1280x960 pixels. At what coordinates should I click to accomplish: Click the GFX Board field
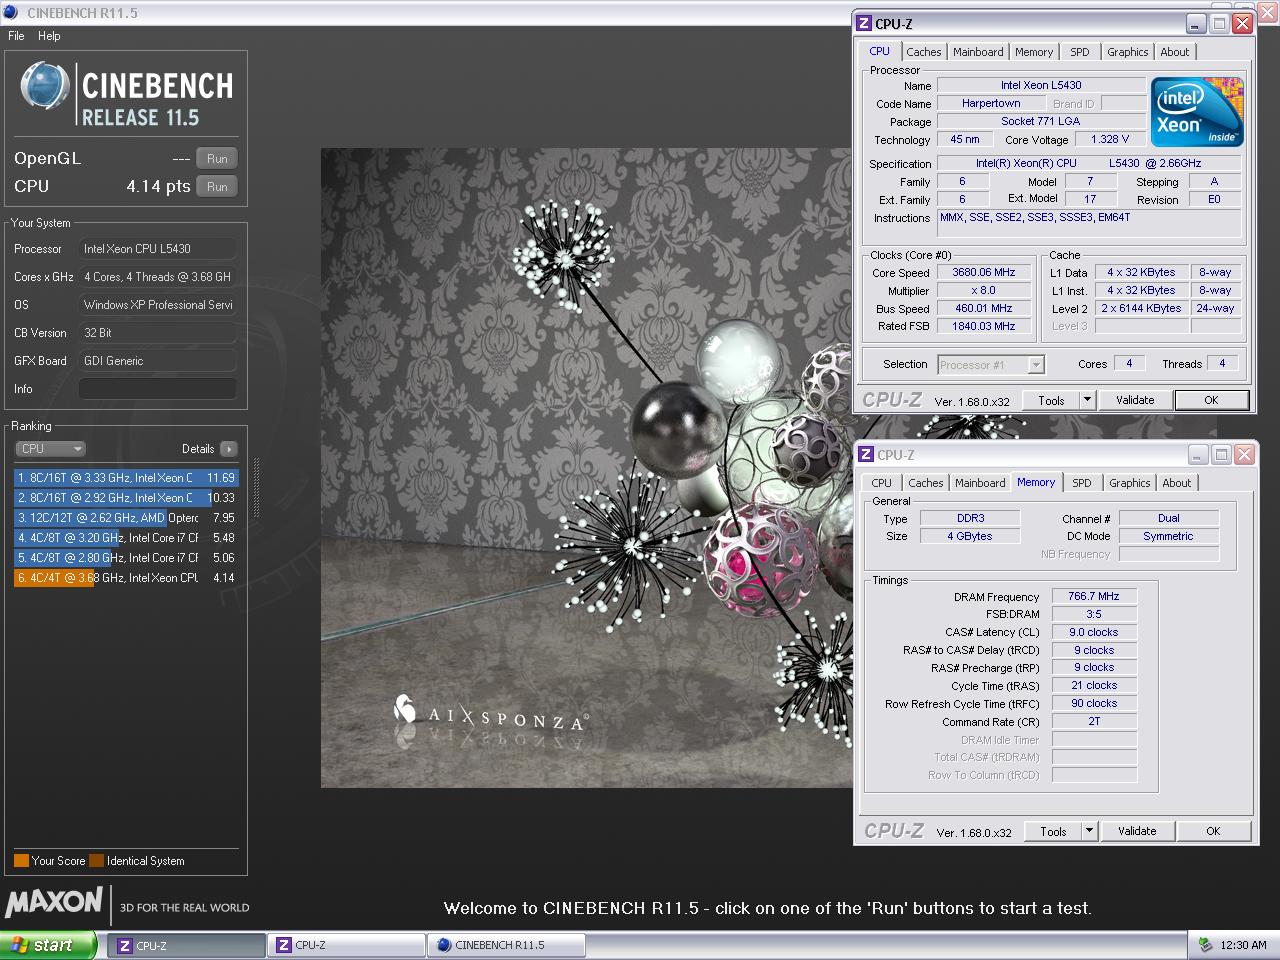[158, 361]
